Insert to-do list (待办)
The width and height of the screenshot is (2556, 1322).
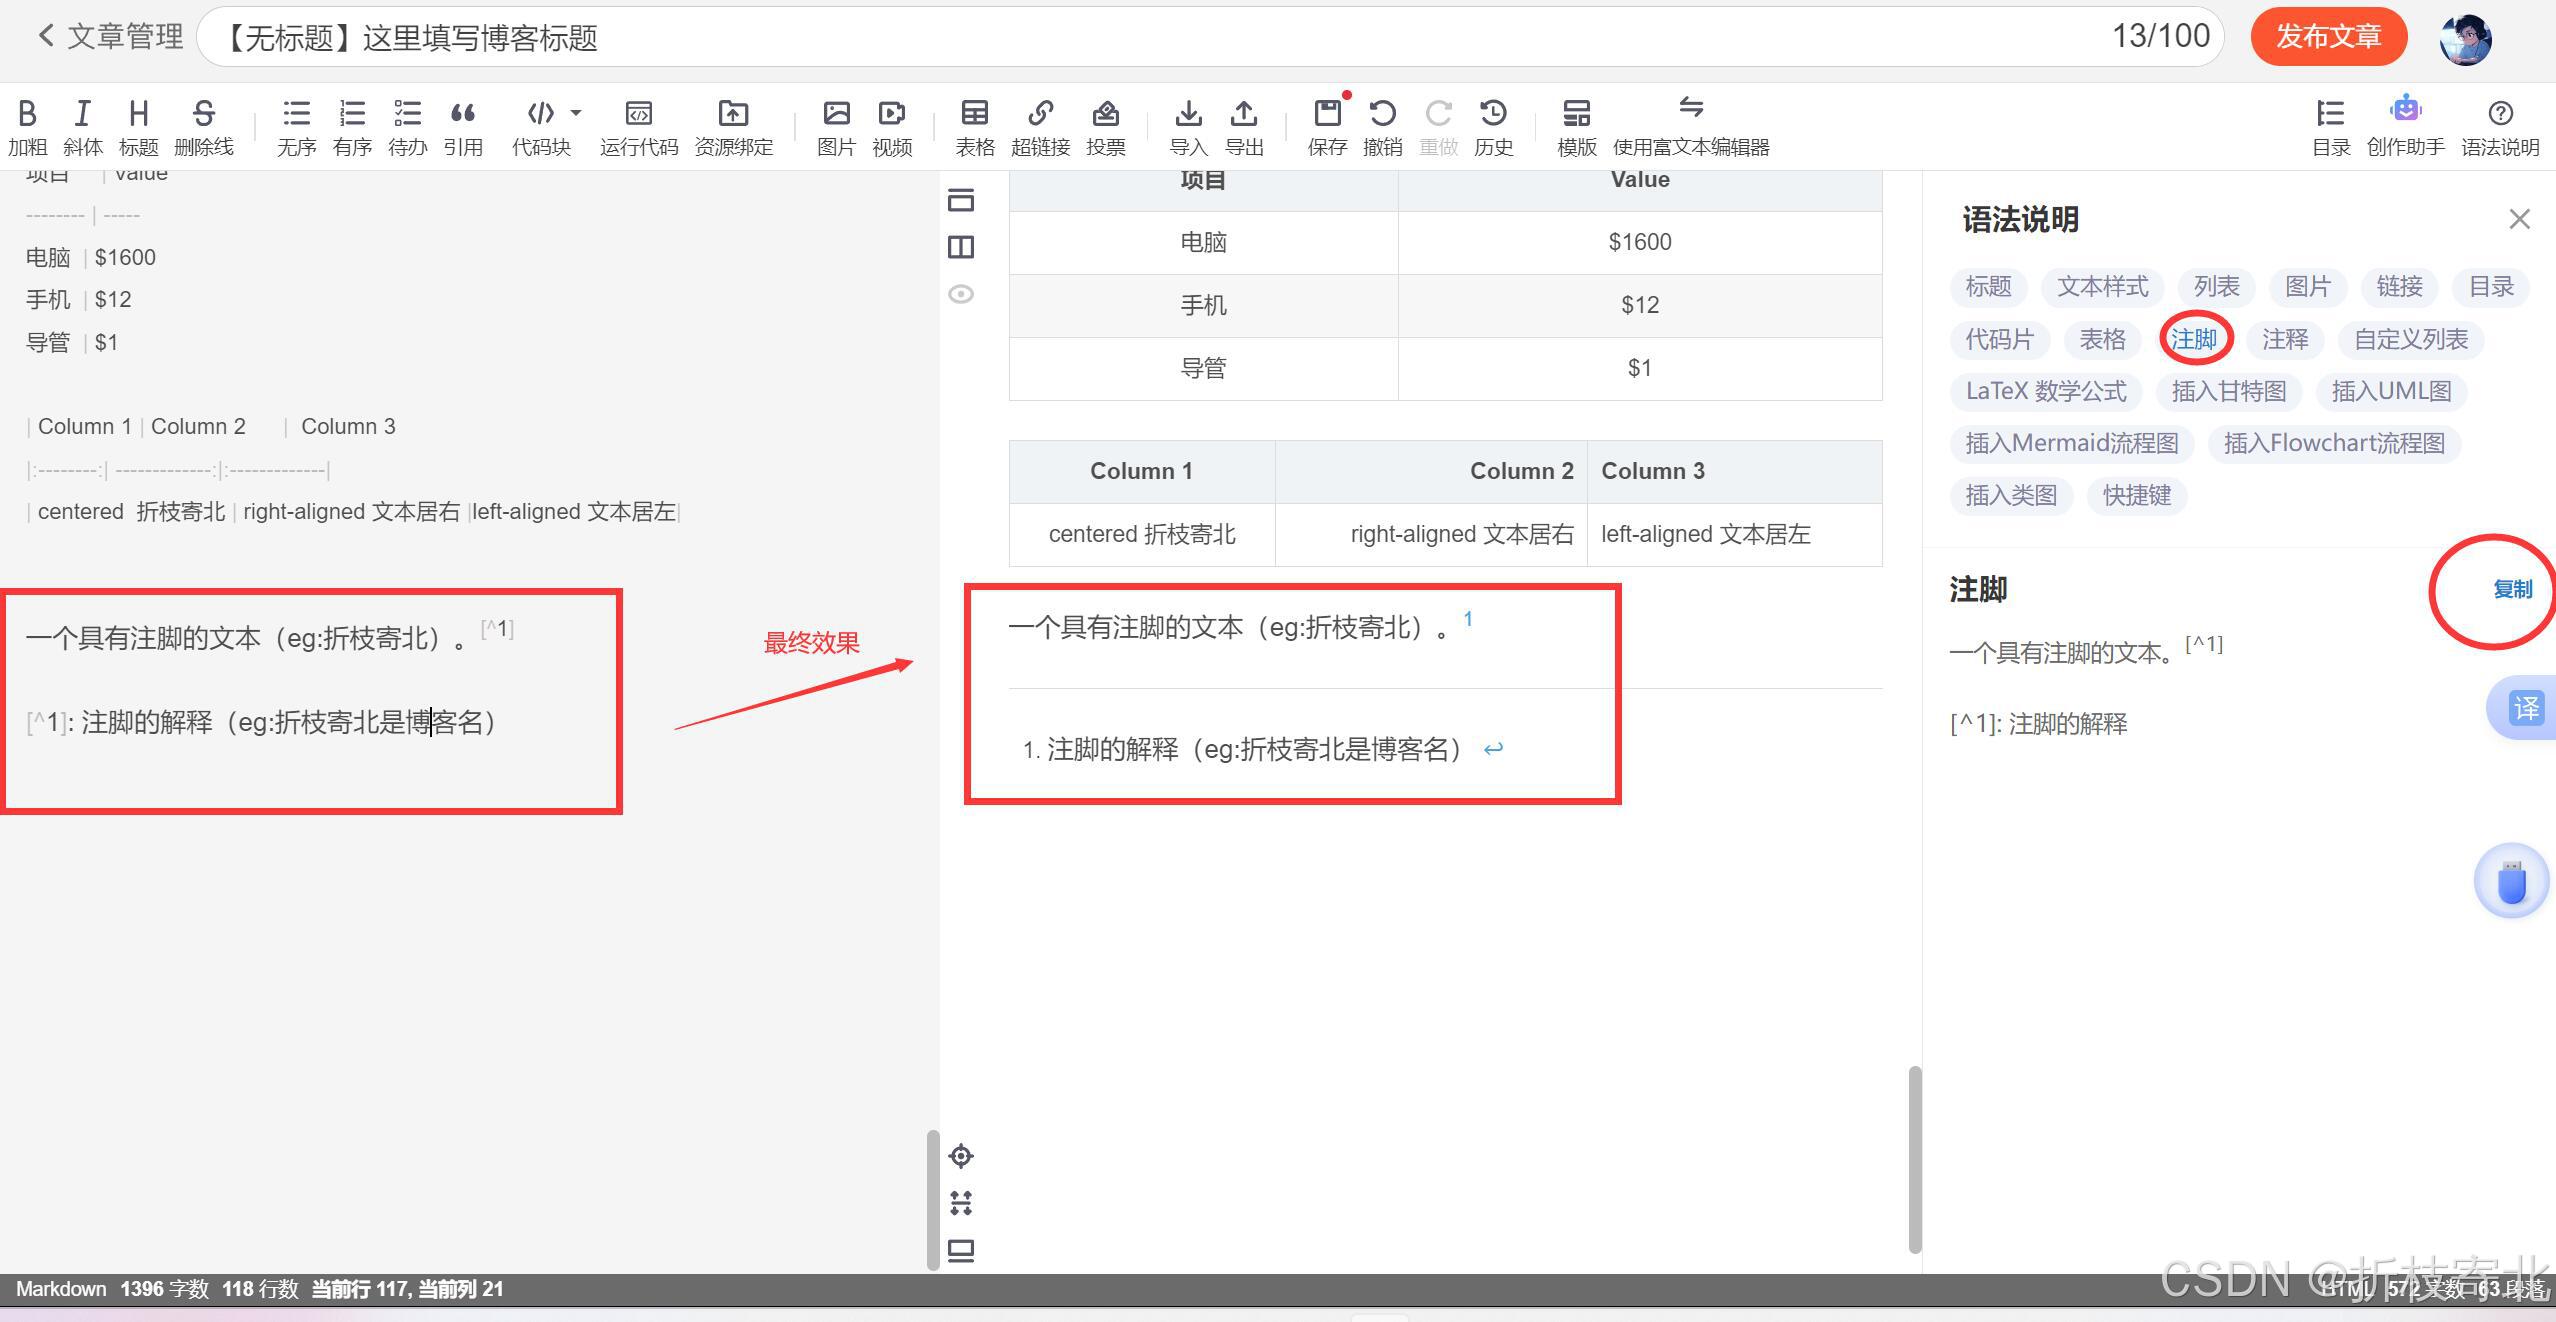coord(408,127)
